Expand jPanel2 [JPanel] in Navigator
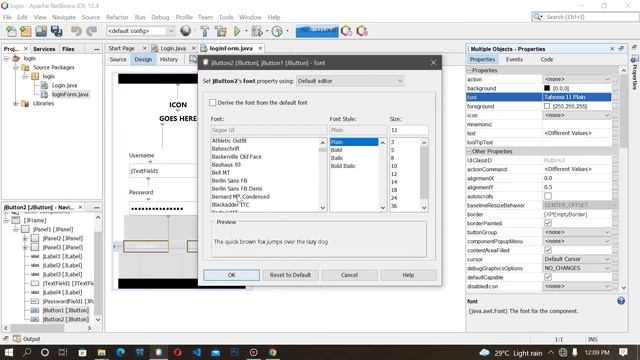This screenshot has height=360, width=640. pos(25,238)
